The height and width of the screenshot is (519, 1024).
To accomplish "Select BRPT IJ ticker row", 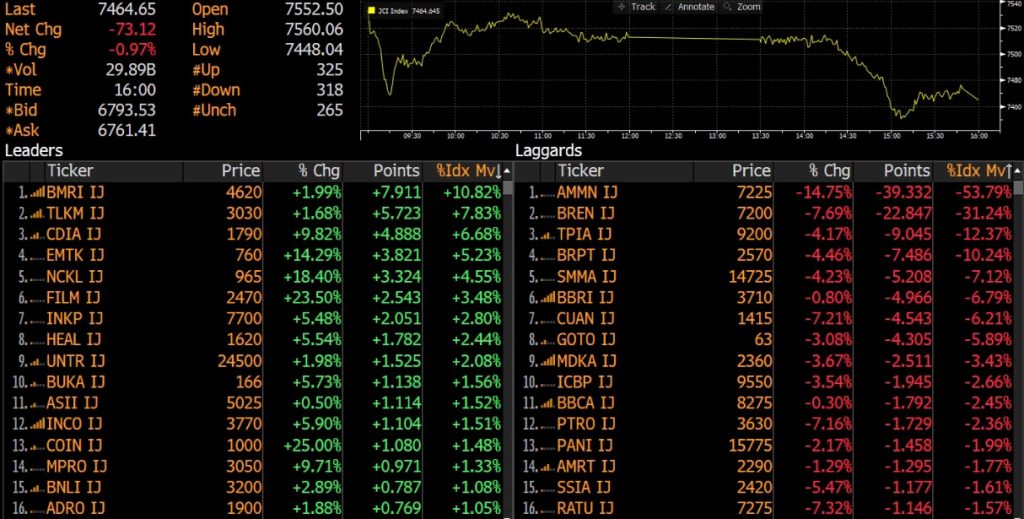I will tap(586, 255).
